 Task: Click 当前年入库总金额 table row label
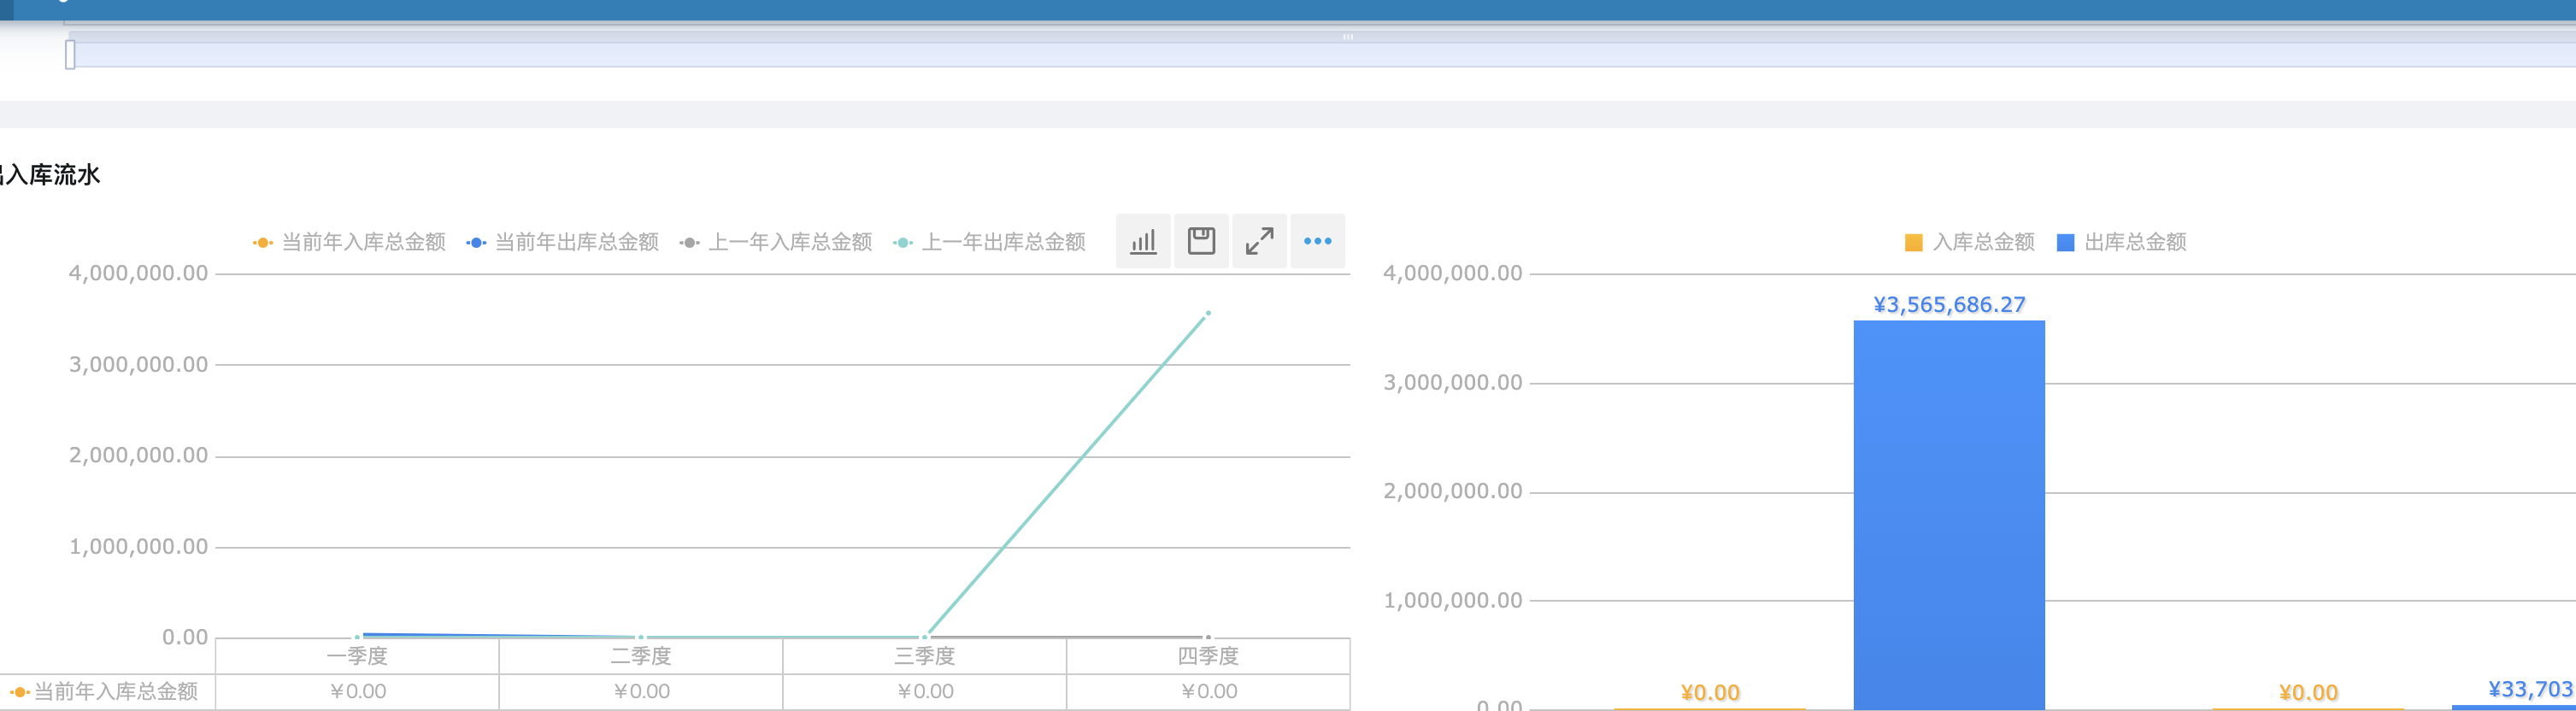(x=104, y=692)
